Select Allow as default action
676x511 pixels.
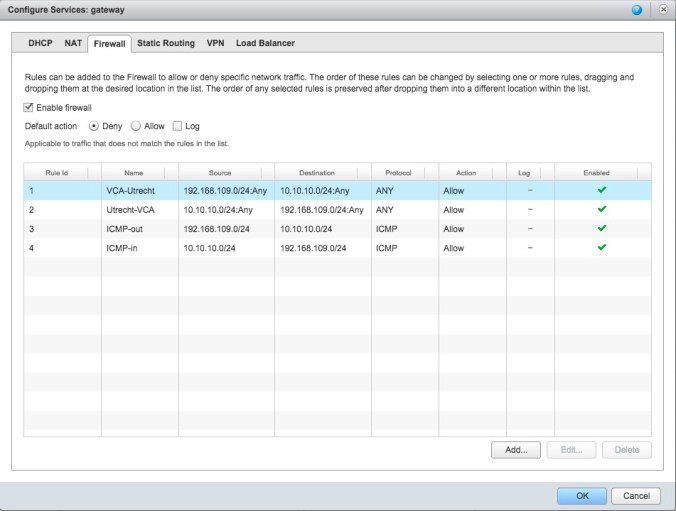pyautogui.click(x=139, y=126)
